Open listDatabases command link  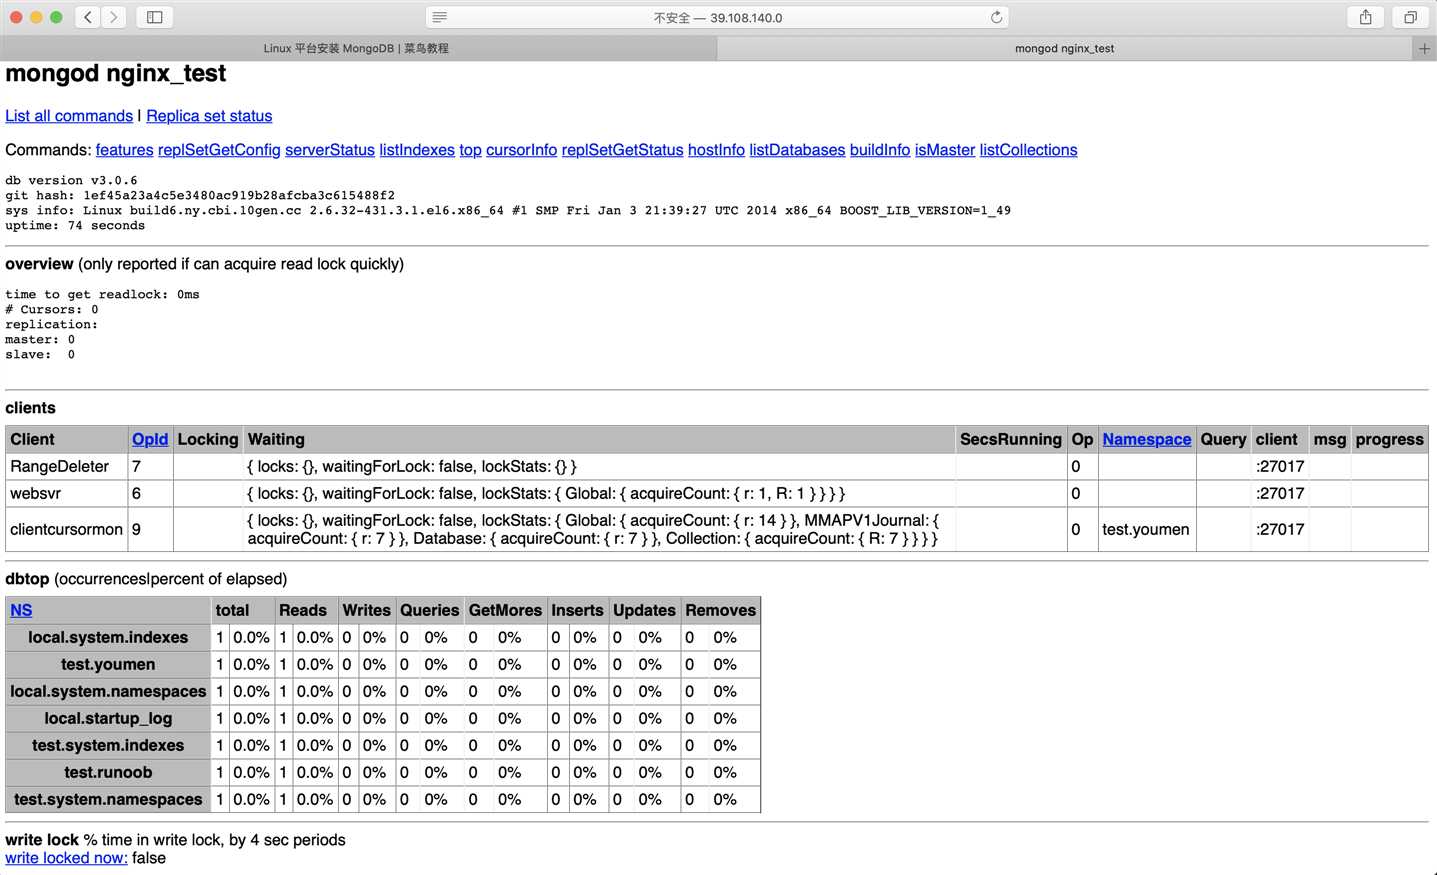point(797,150)
